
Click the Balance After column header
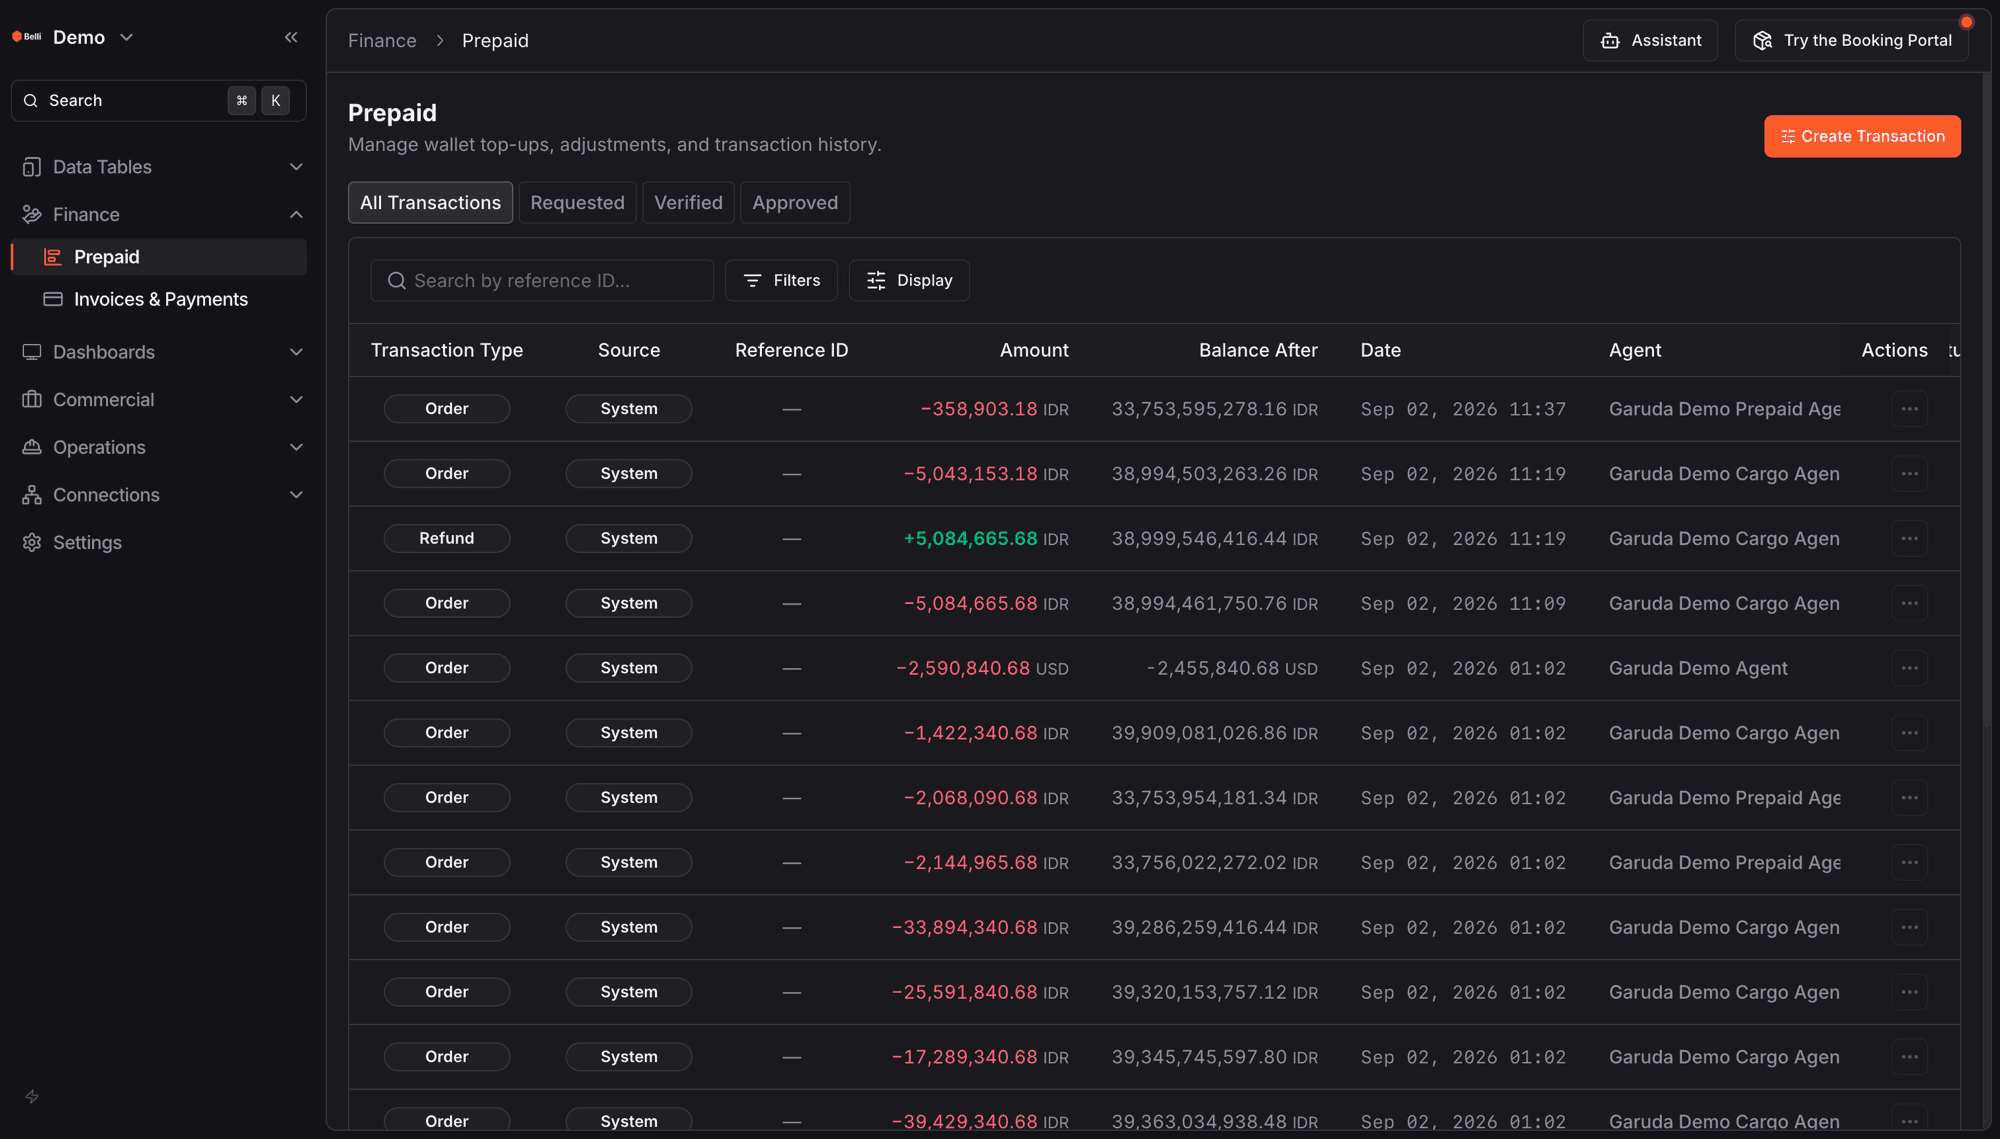click(x=1258, y=350)
